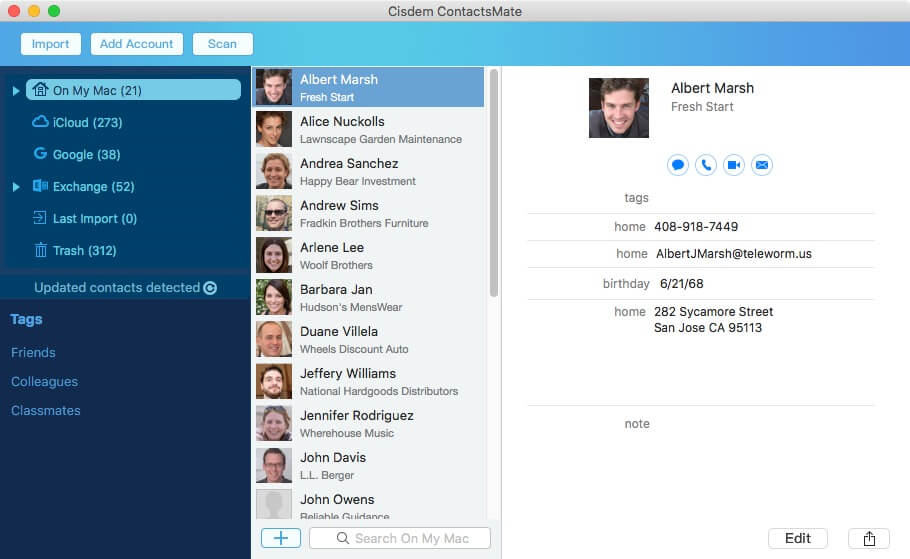Select the Colleagues tag
The image size is (910, 559).
pyautogui.click(x=44, y=381)
